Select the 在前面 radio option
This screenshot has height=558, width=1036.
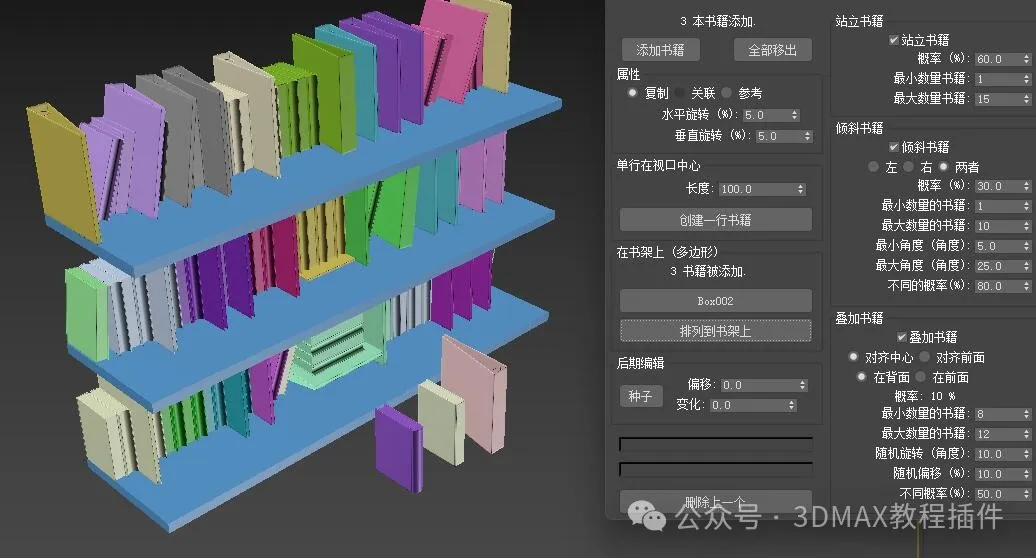tap(920, 377)
